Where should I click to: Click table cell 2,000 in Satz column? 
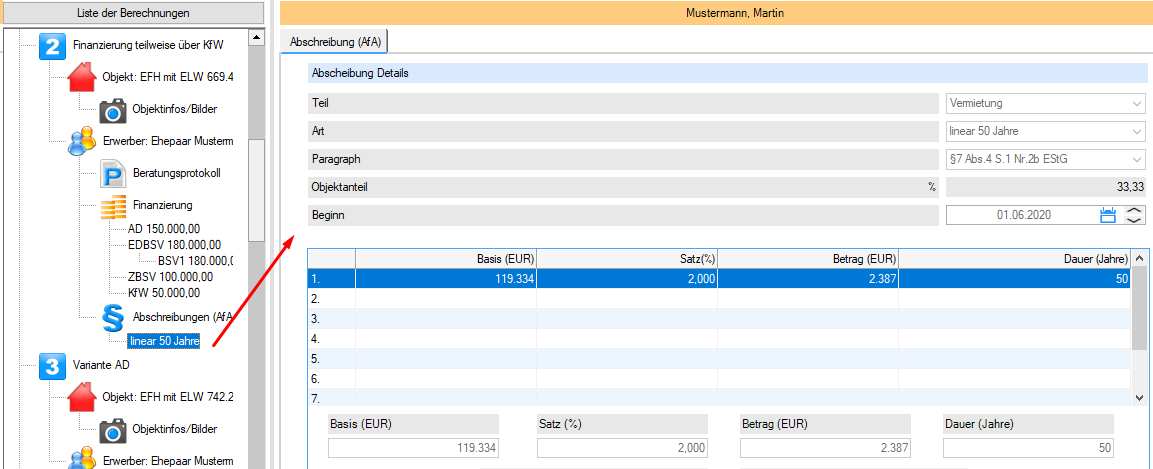click(627, 279)
